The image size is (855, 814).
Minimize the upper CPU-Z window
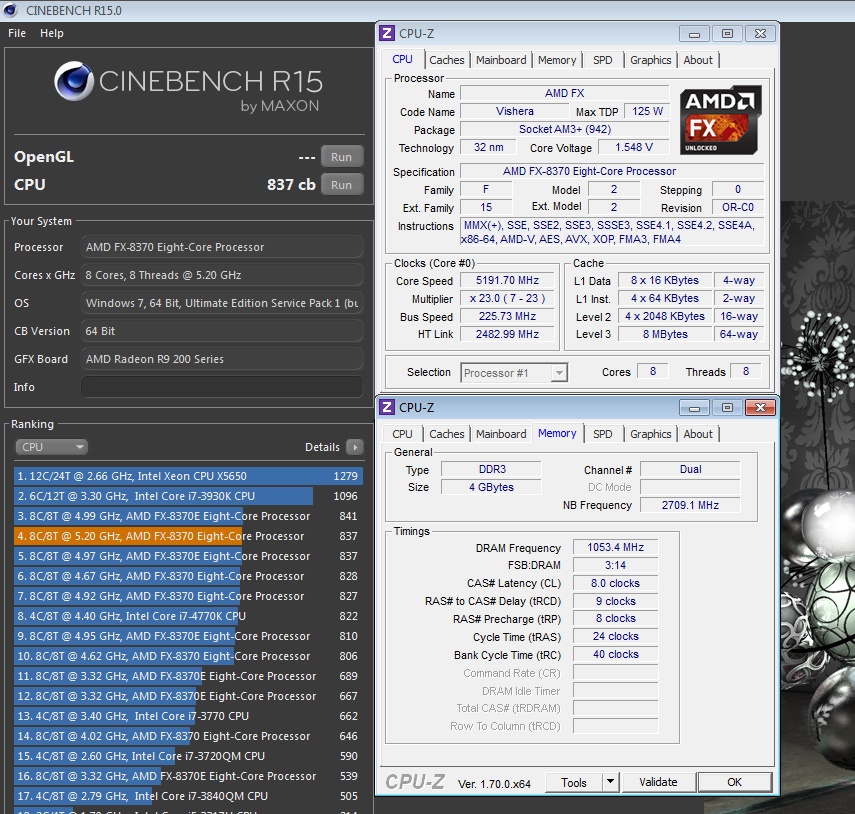pyautogui.click(x=694, y=34)
